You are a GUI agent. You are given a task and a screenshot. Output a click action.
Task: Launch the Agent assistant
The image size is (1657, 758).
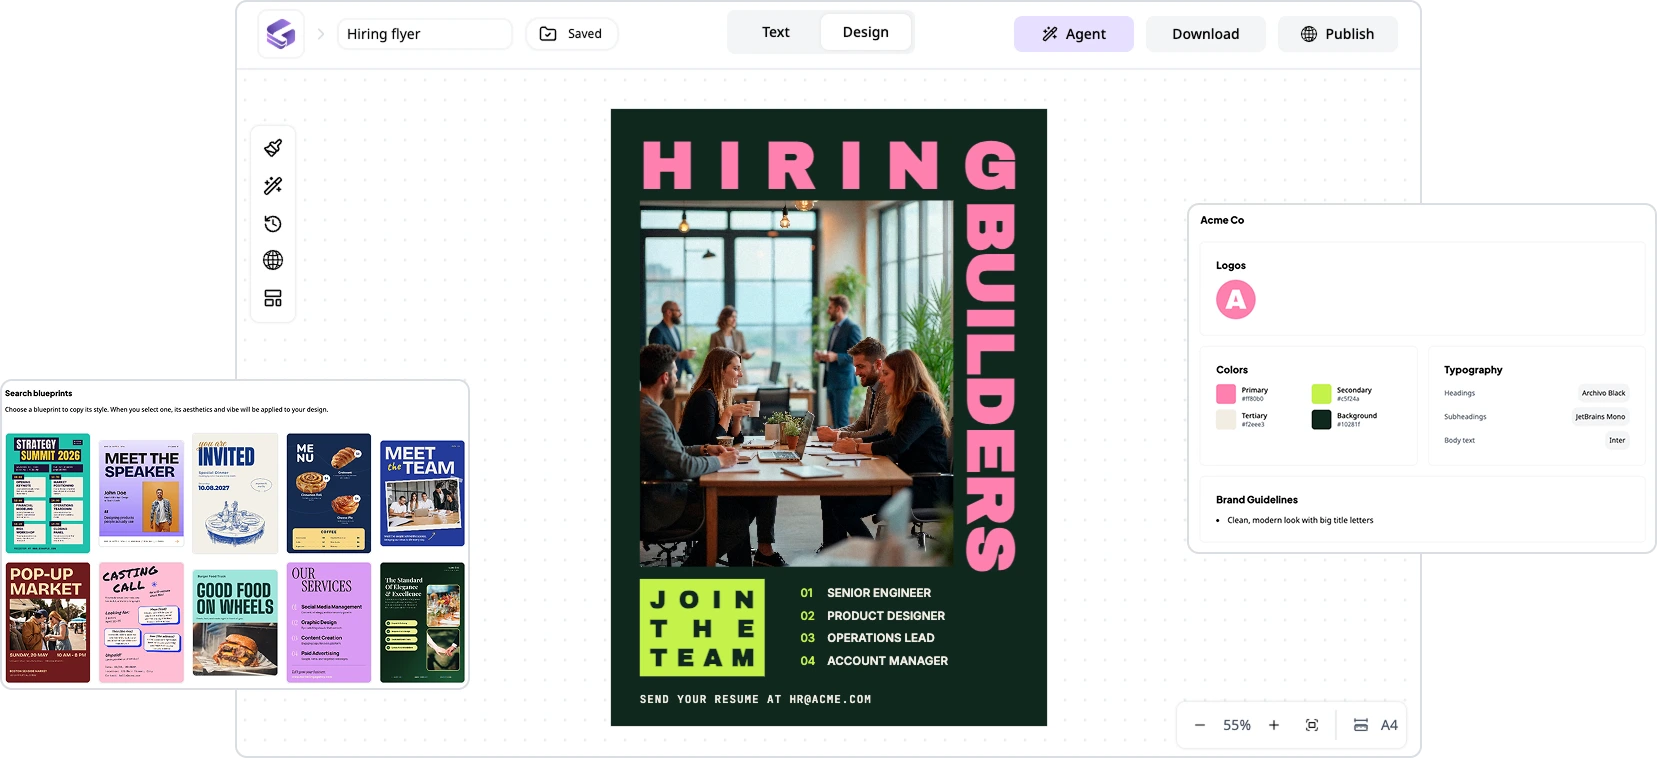1074,34
